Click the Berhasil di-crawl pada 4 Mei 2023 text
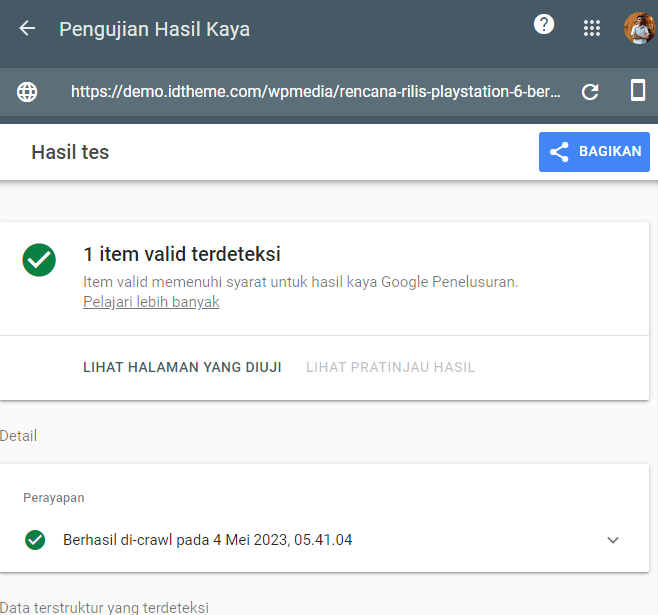The height and width of the screenshot is (615, 658). click(208, 540)
